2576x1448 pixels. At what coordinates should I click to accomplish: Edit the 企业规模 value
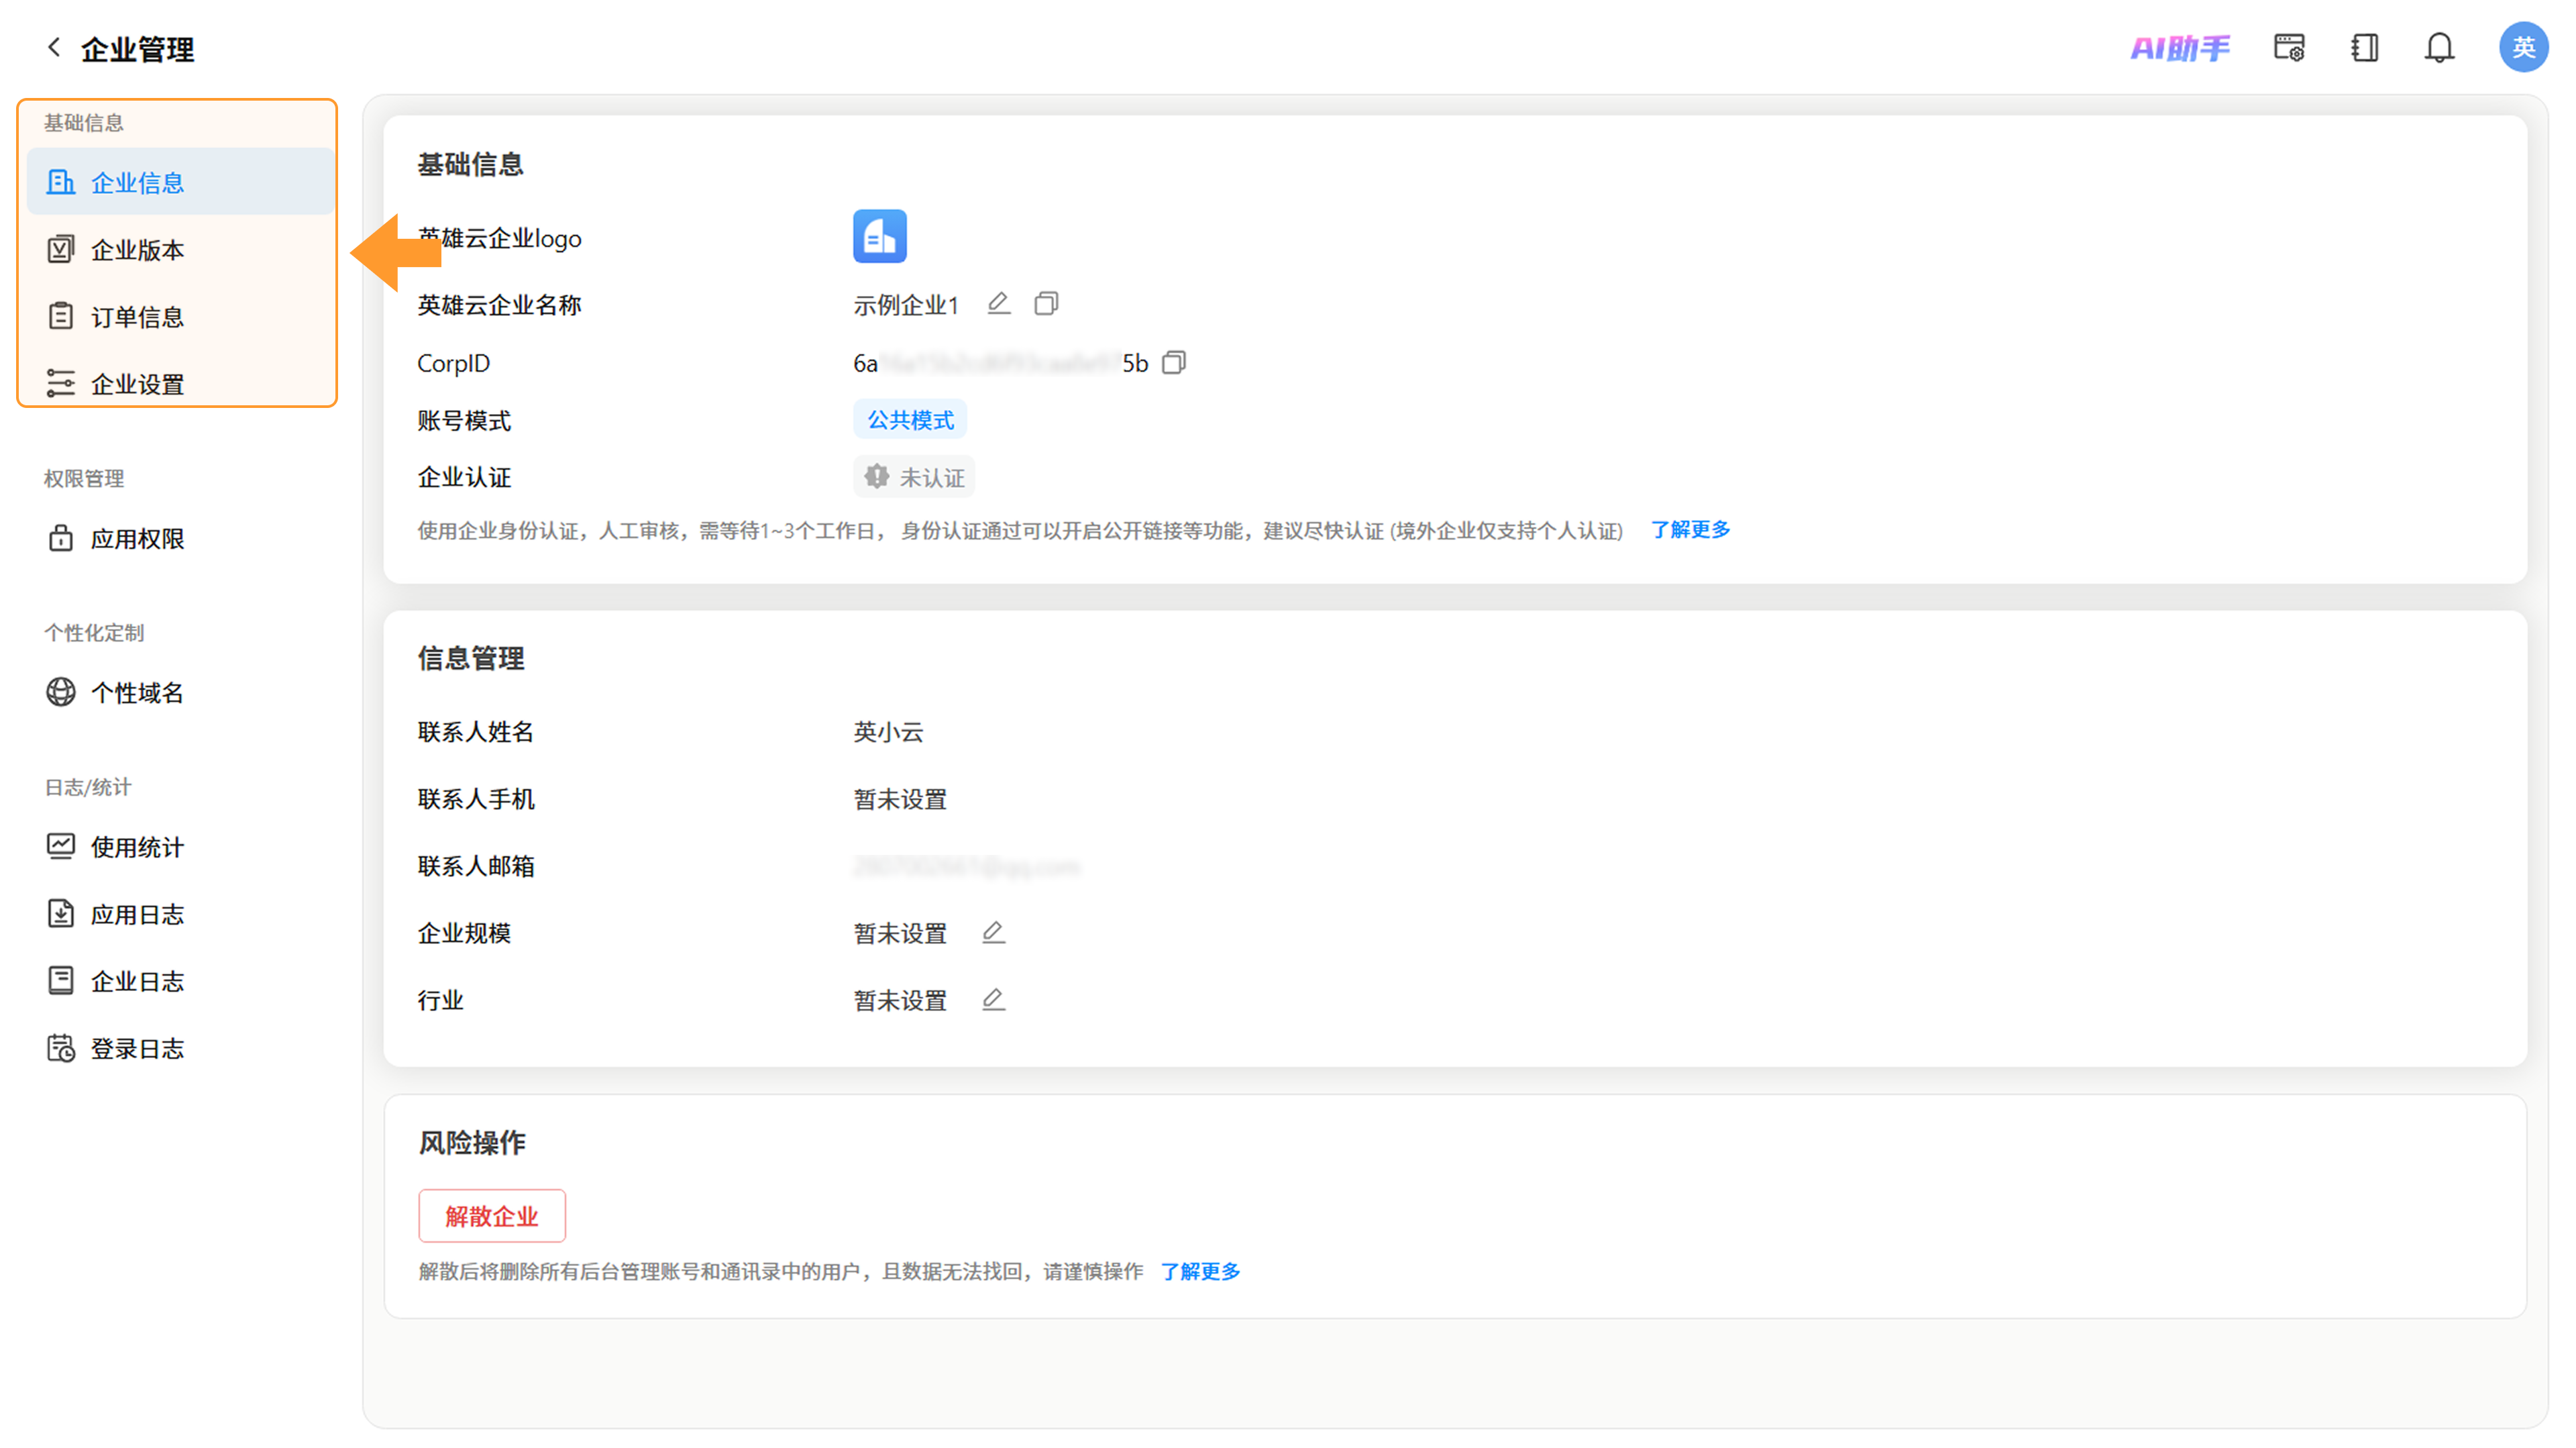point(993,932)
